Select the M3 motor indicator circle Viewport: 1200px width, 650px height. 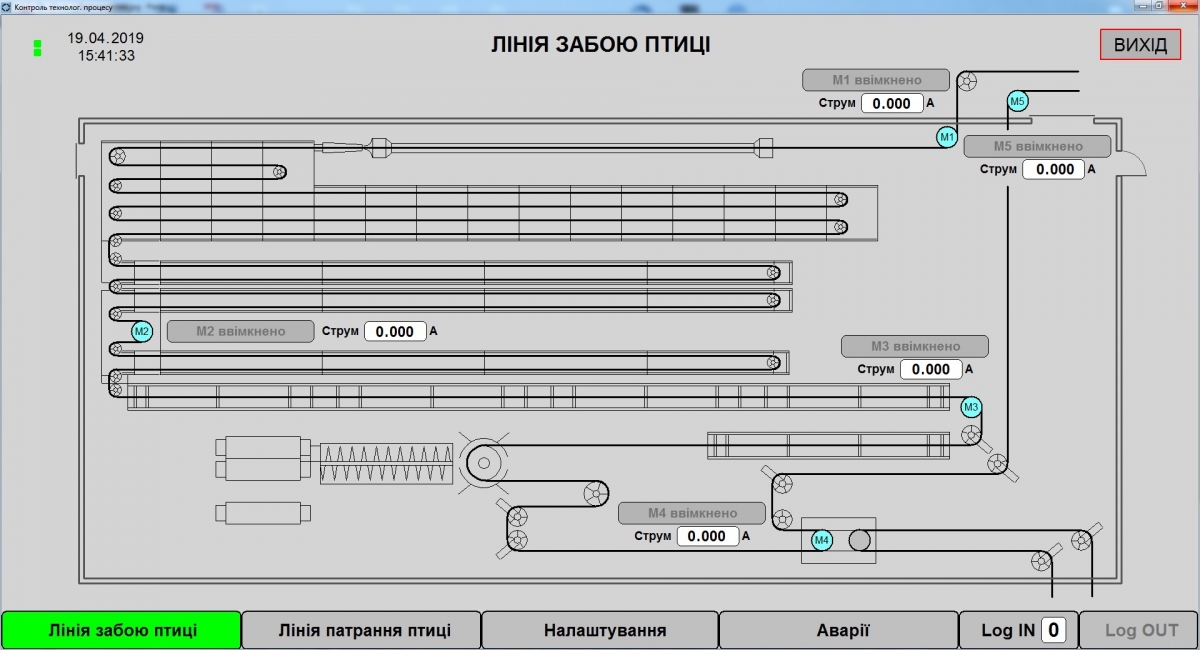pos(971,407)
